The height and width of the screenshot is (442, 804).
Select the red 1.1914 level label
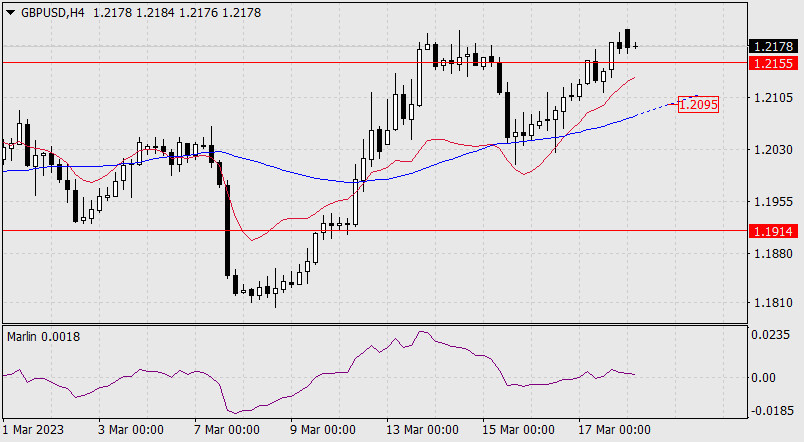(x=773, y=231)
